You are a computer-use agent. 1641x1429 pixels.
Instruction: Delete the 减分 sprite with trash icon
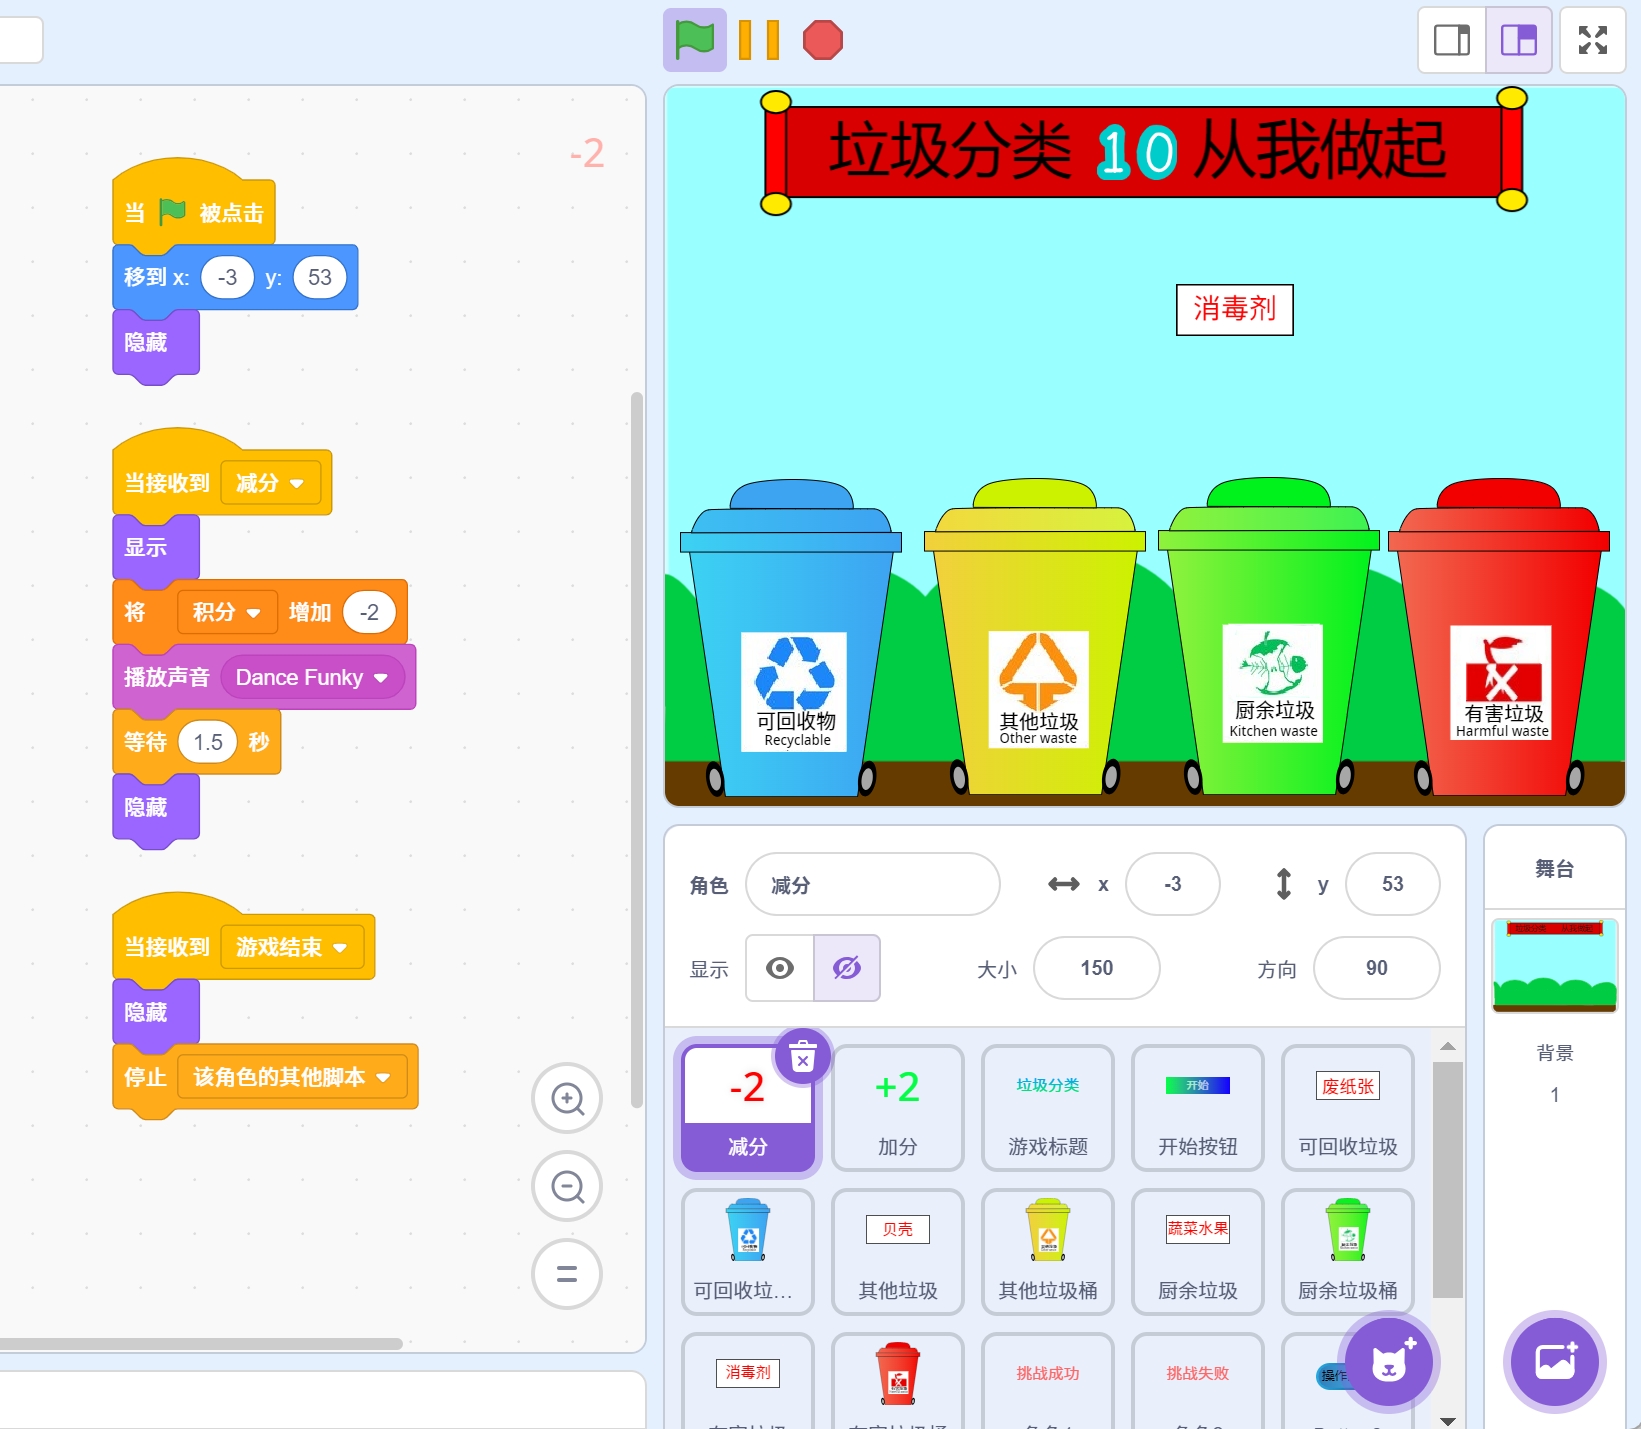point(802,1056)
